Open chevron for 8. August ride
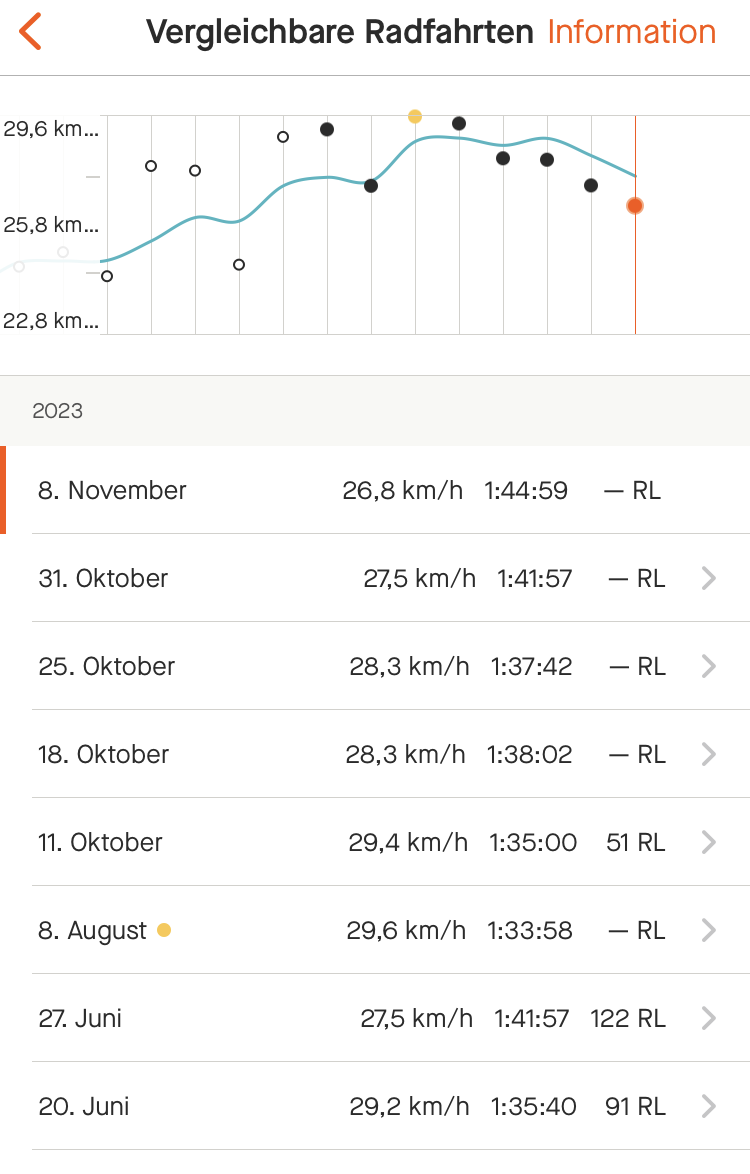The height and width of the screenshot is (1174, 750). pos(709,930)
